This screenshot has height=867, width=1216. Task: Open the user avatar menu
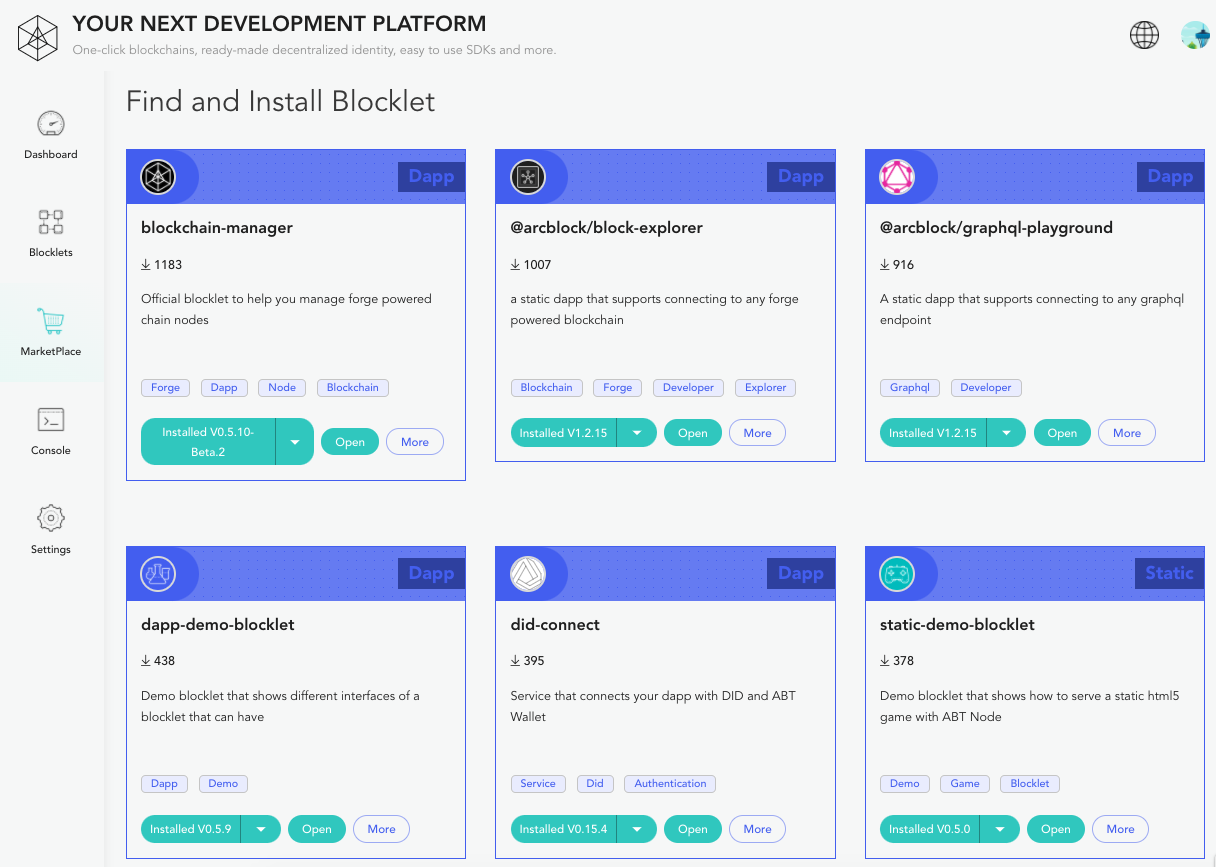[x=1195, y=35]
